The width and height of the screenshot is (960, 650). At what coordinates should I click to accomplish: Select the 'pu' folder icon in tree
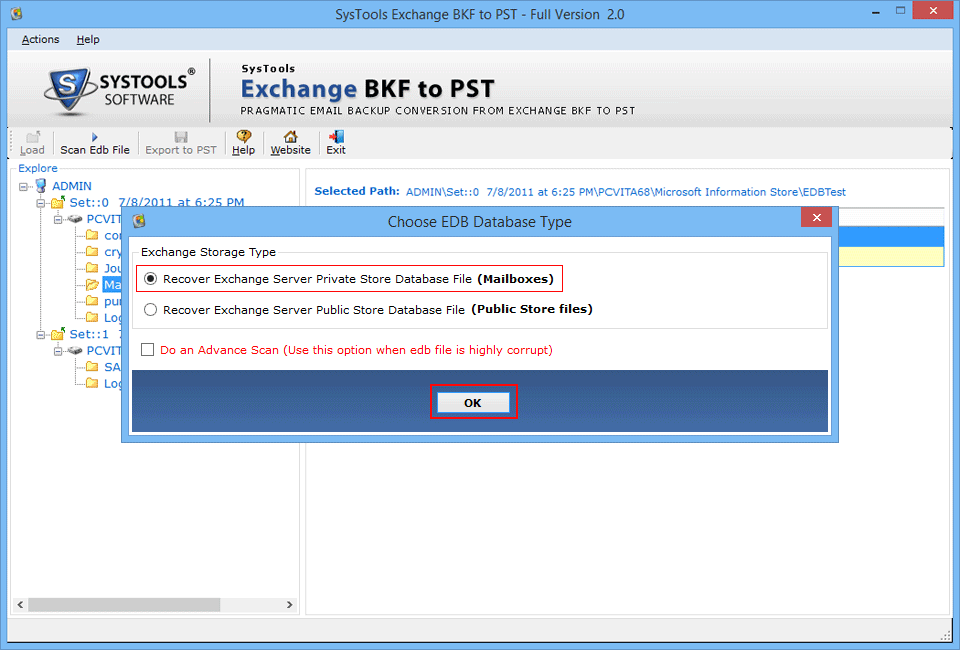[x=92, y=301]
